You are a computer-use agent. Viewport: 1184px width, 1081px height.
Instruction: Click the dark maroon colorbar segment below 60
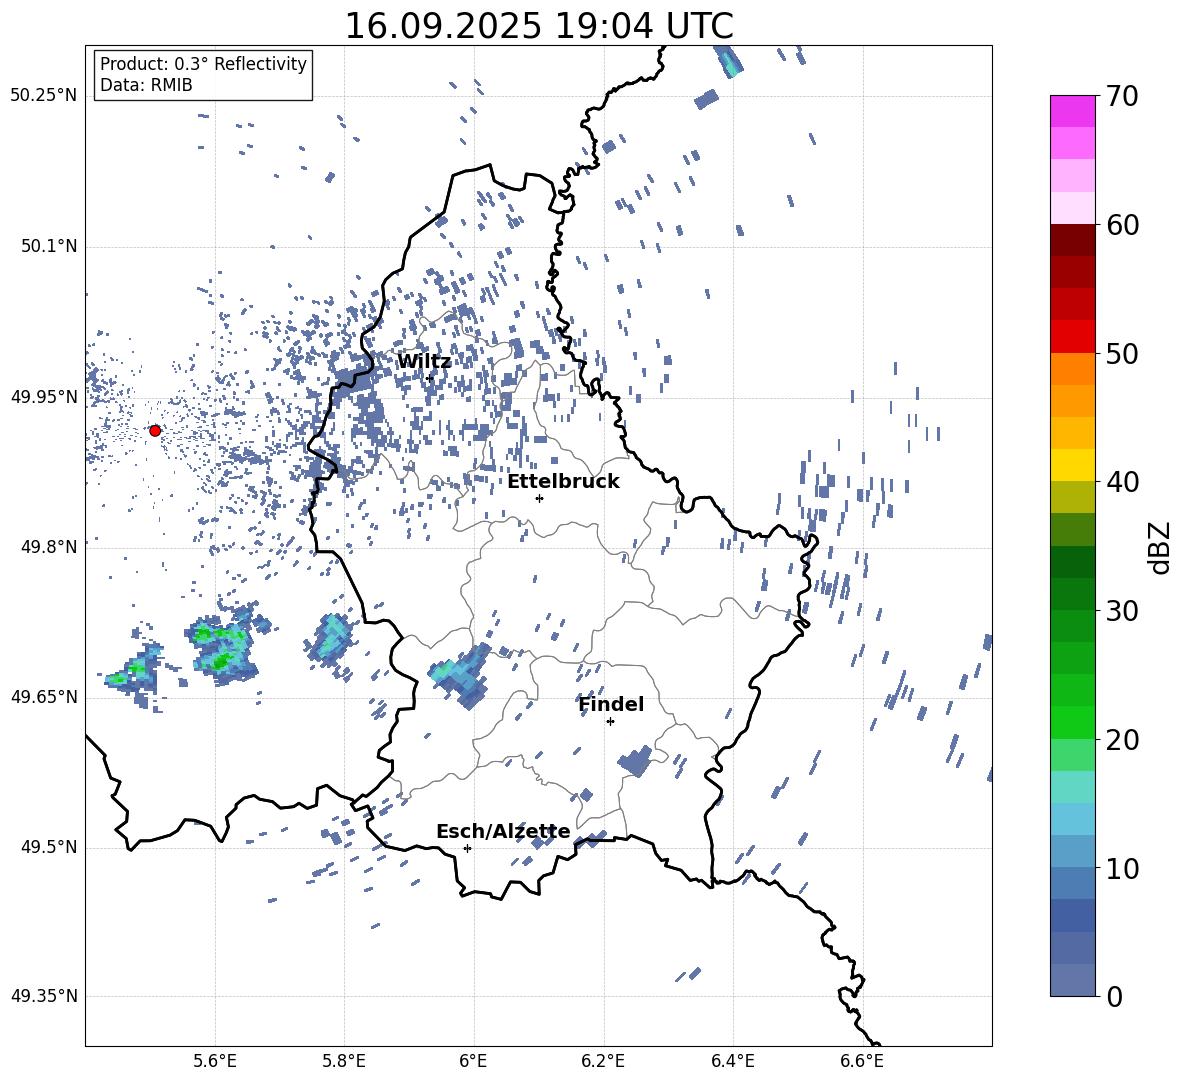tap(1072, 241)
